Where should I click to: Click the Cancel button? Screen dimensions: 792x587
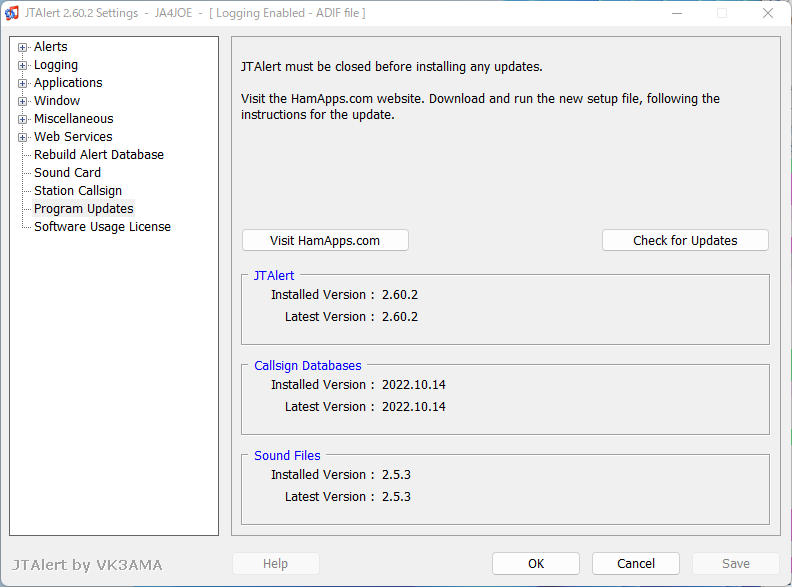click(x=636, y=564)
